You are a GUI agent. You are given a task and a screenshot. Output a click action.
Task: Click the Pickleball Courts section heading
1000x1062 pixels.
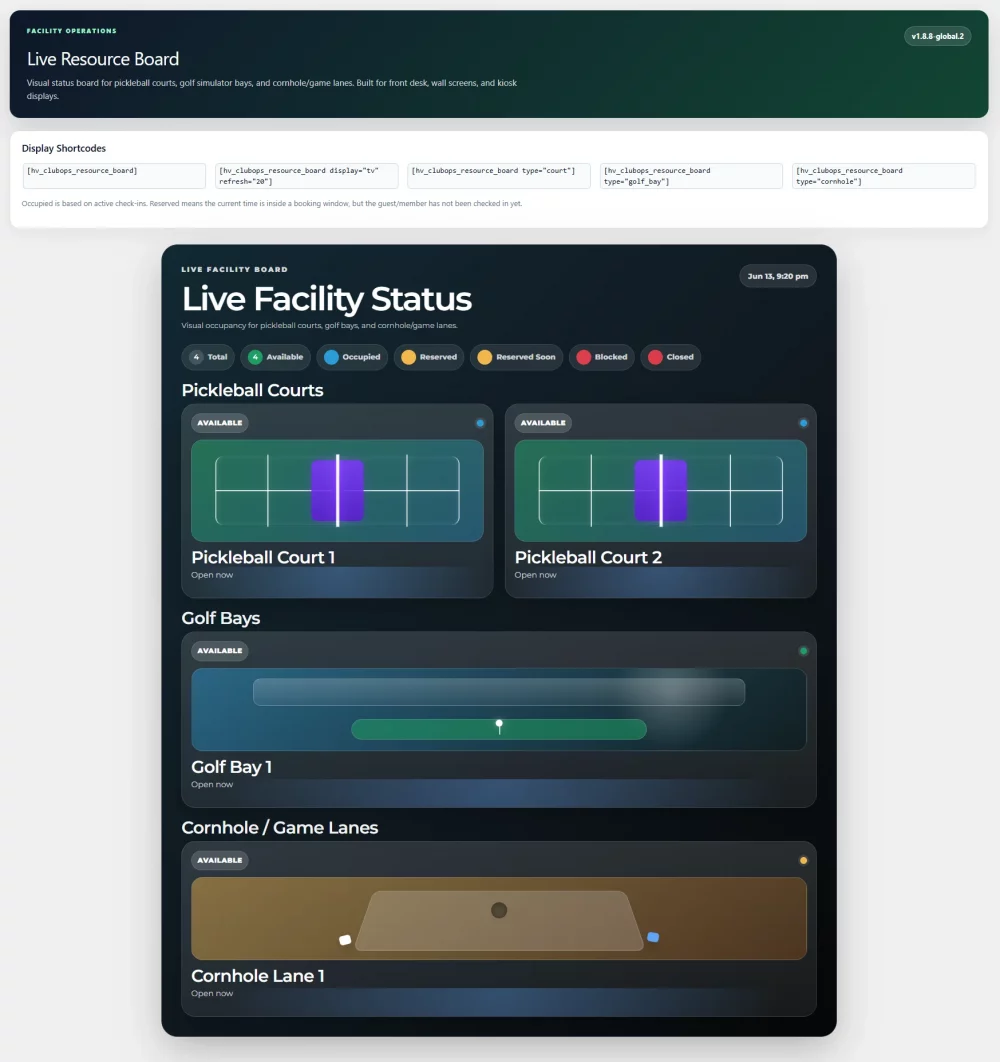click(252, 390)
